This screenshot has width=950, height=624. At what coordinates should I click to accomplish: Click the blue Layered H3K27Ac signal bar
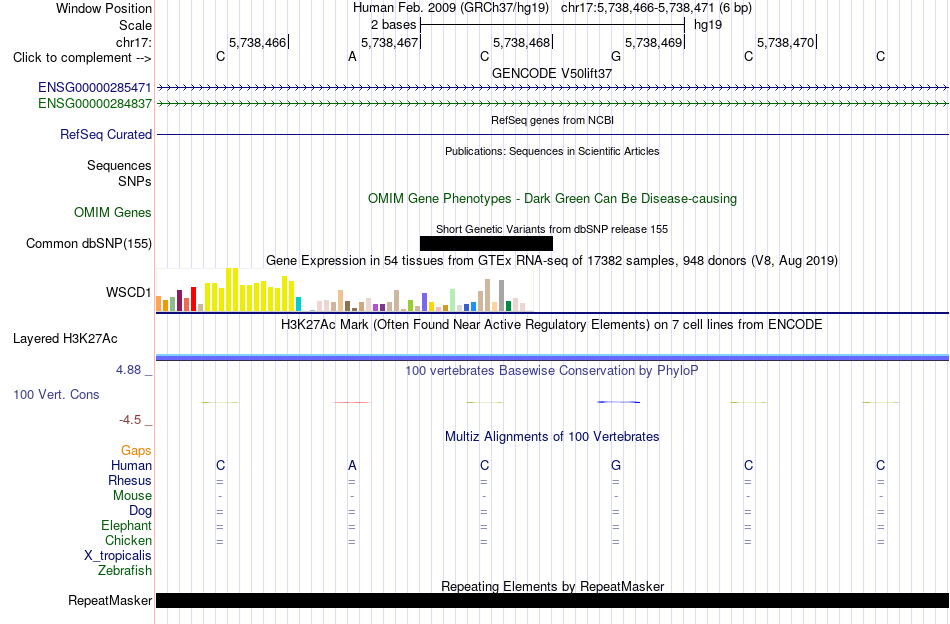click(552, 358)
